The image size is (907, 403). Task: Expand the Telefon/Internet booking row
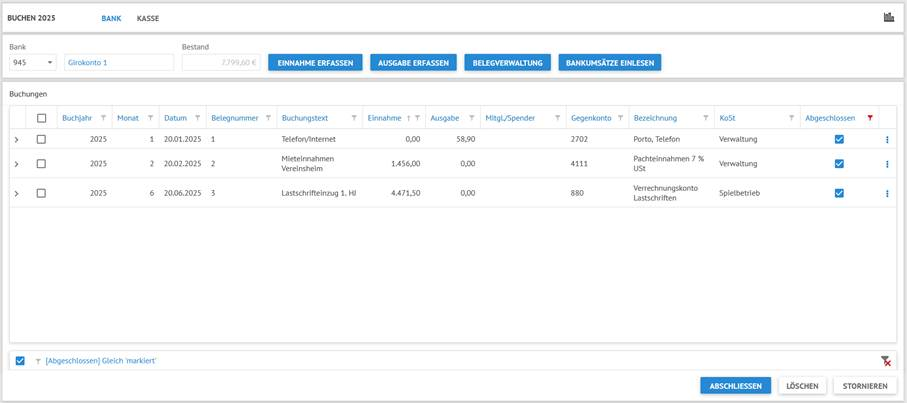[x=17, y=140]
